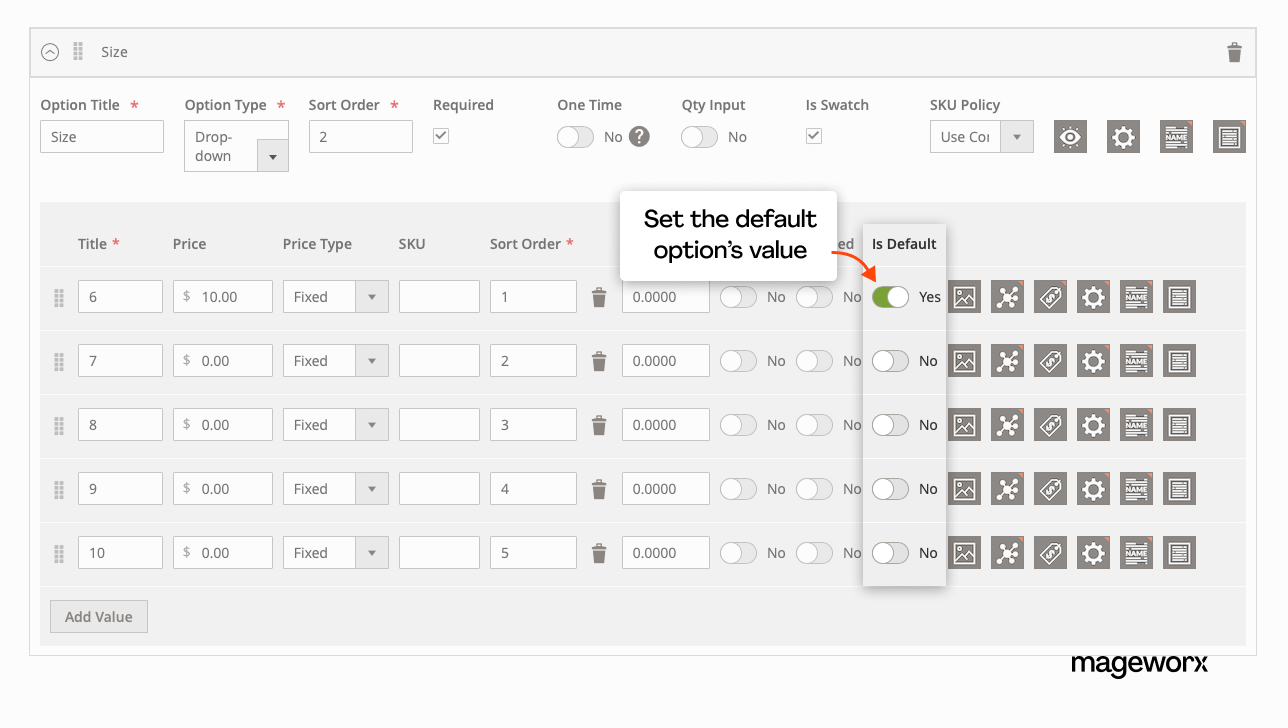Click the NAME icon on value 10 row

[1136, 552]
